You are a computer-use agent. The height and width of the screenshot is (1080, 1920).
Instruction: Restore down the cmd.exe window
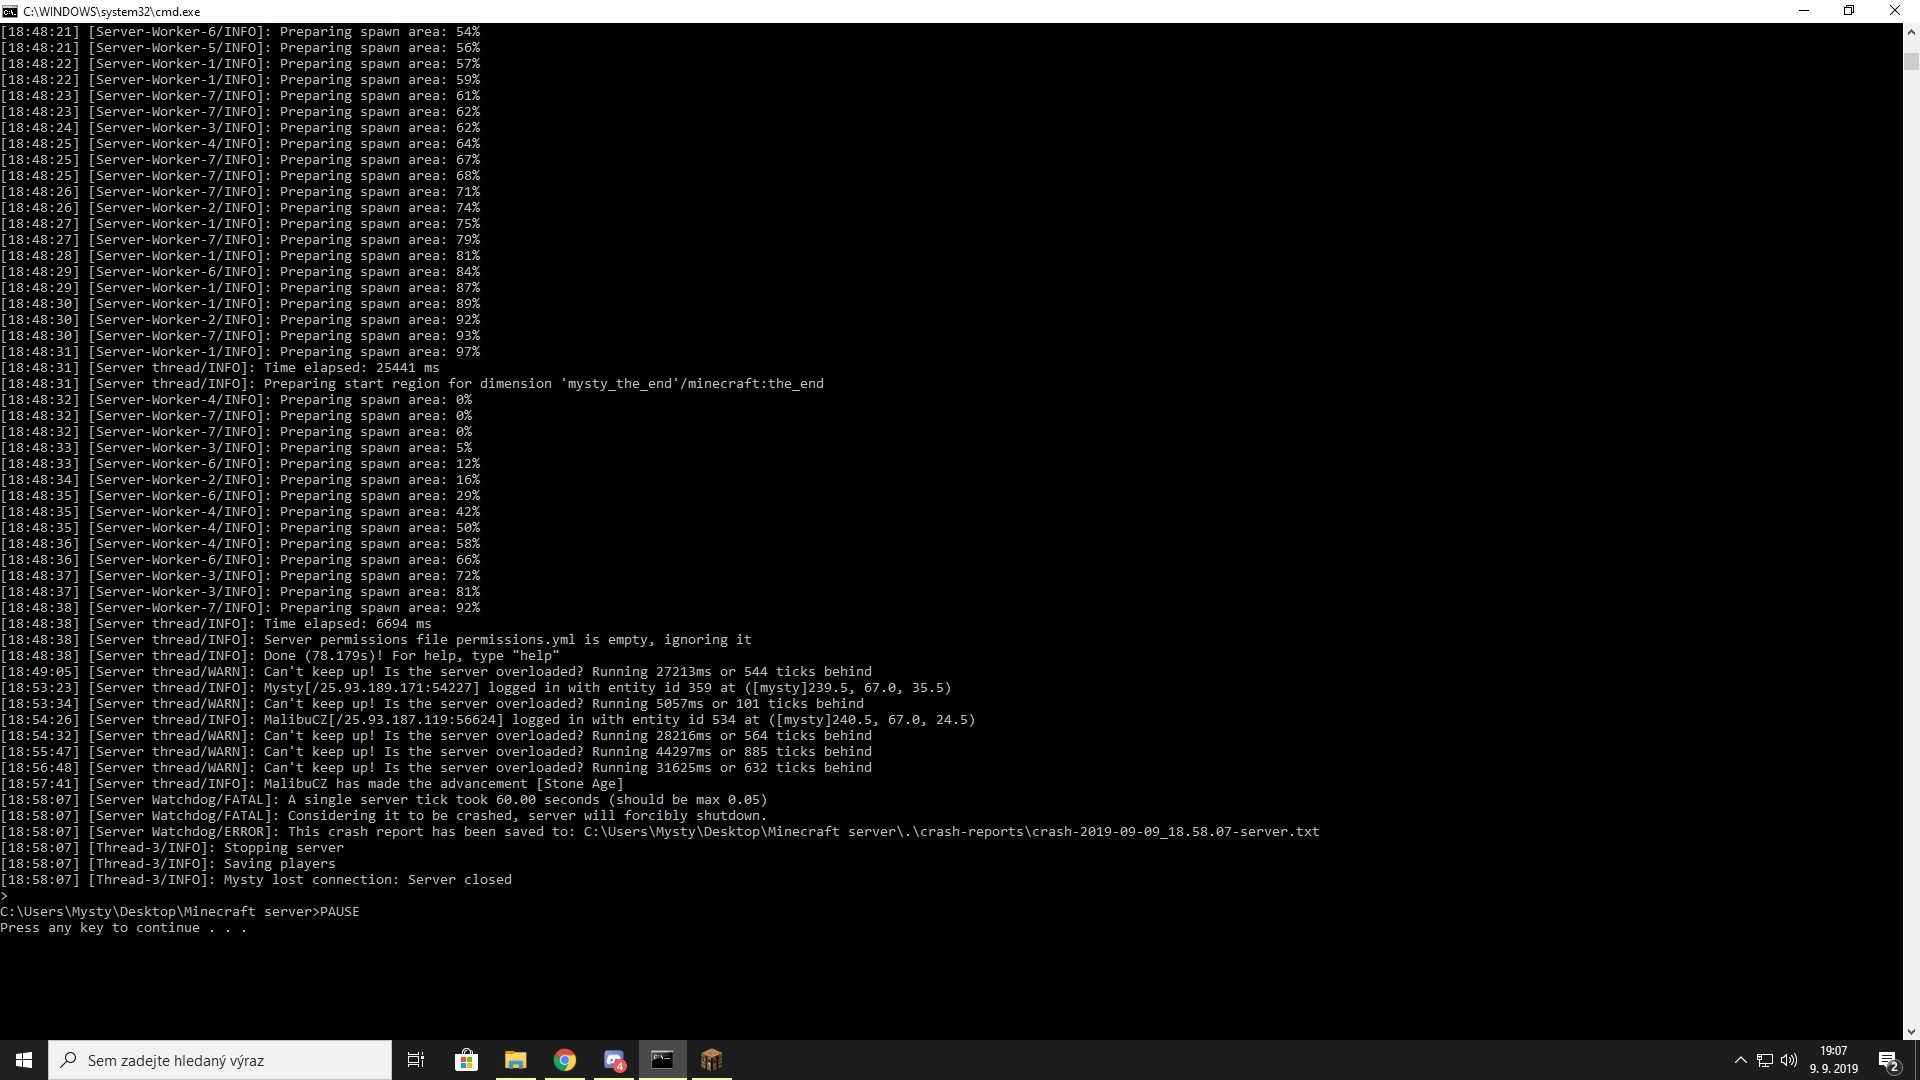(1849, 11)
